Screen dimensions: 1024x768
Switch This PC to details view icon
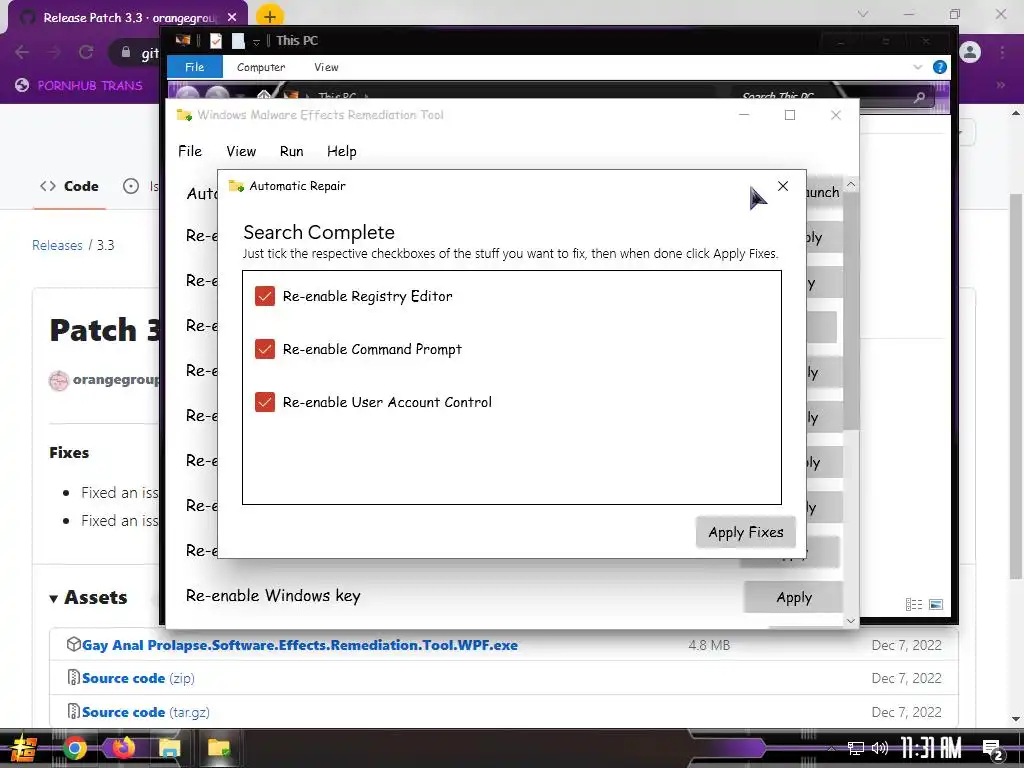[914, 604]
